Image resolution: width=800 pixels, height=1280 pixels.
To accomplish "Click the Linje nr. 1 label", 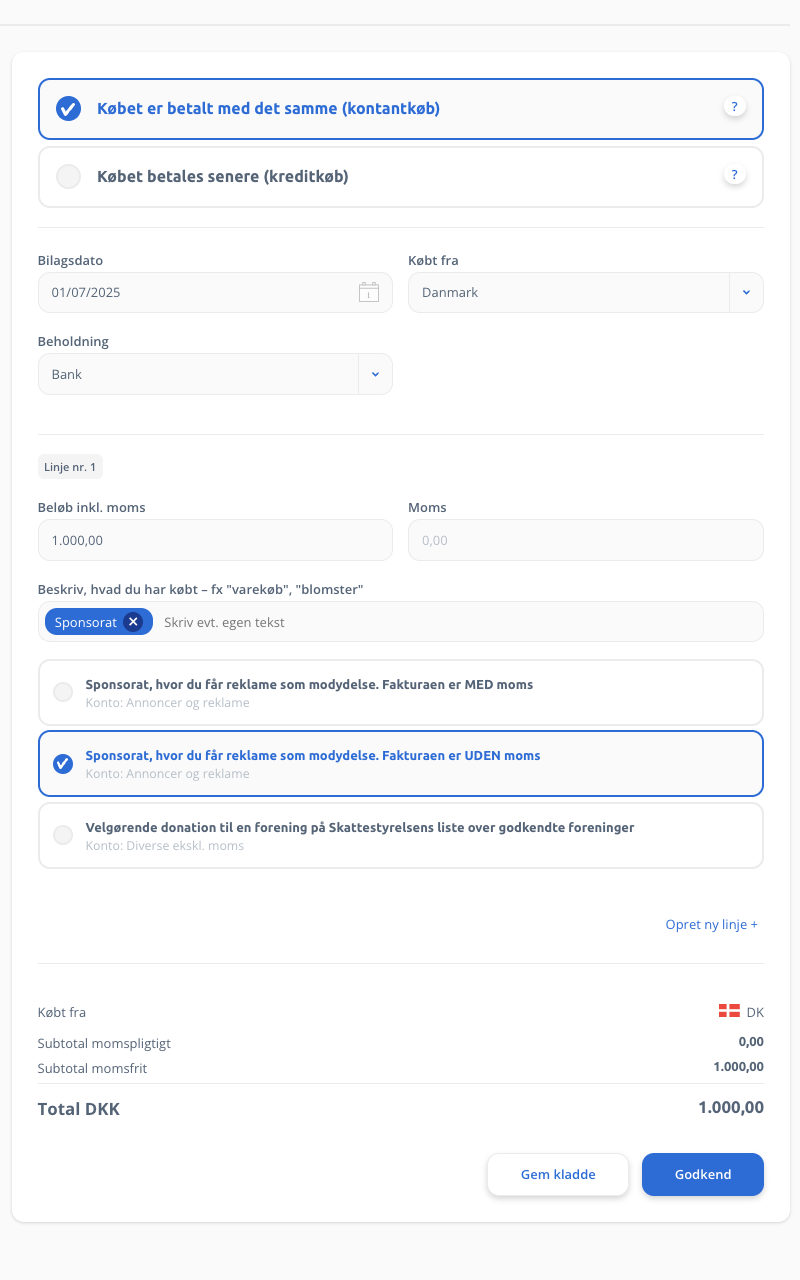I will tap(70, 466).
